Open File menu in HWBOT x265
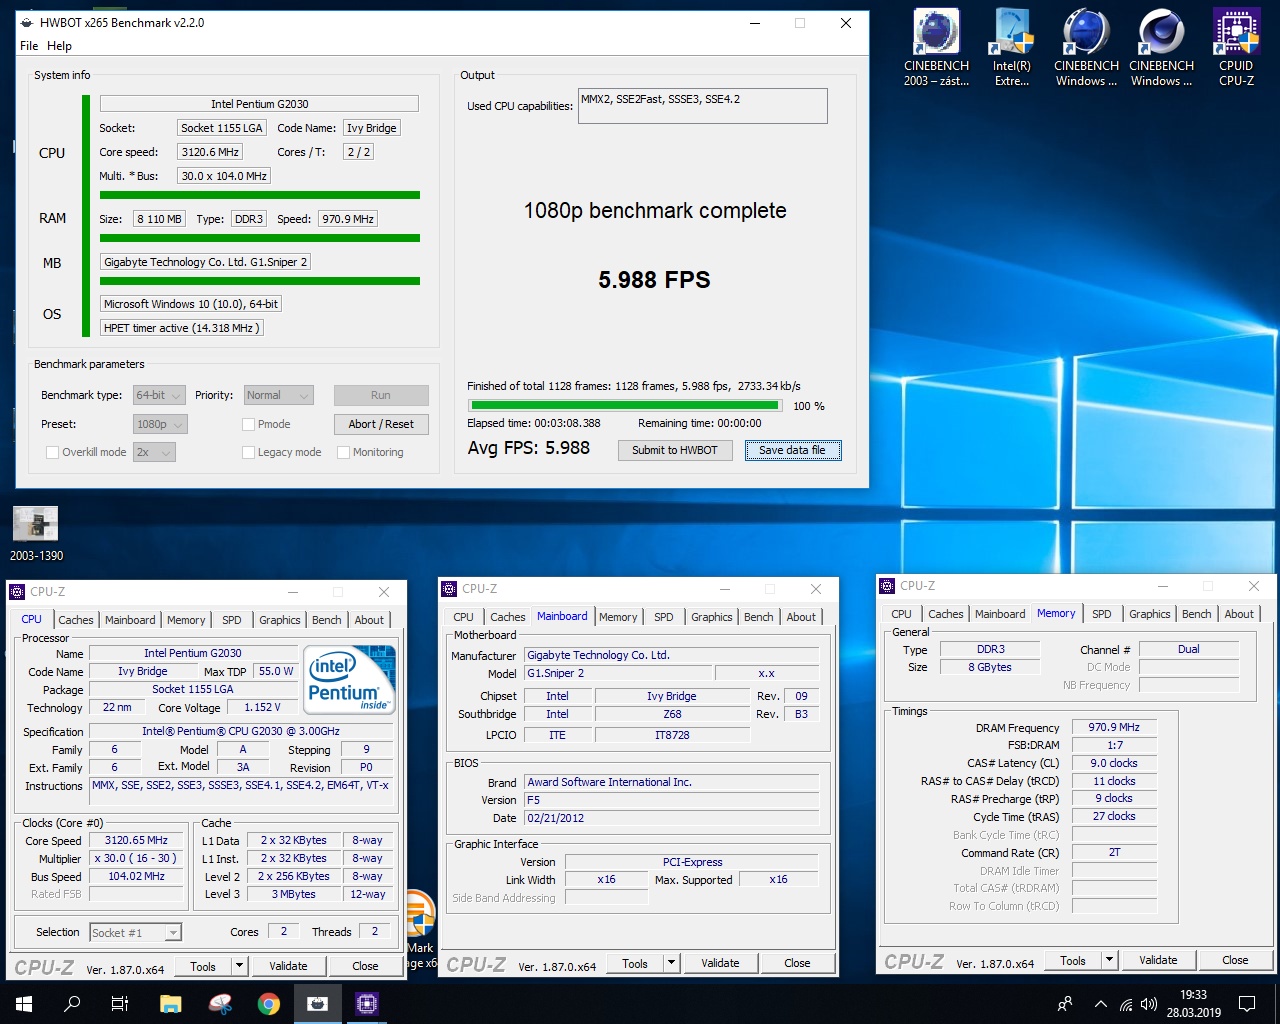 tap(29, 46)
